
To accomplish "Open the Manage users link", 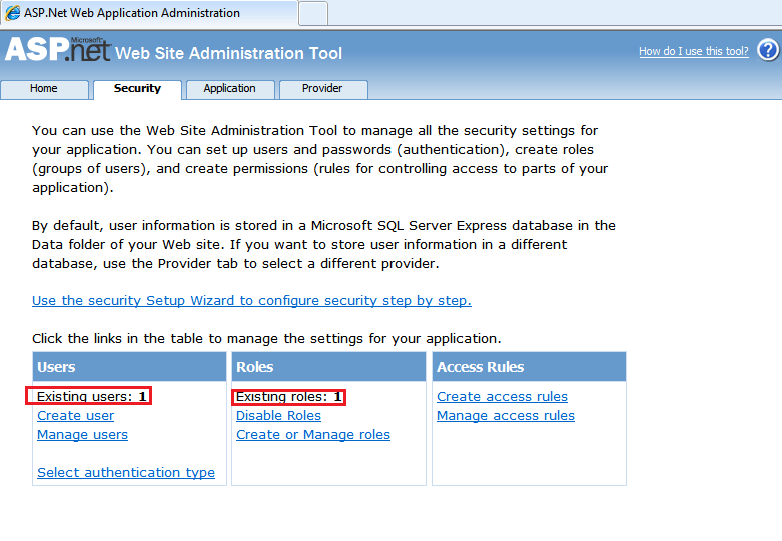I will pyautogui.click(x=82, y=435).
